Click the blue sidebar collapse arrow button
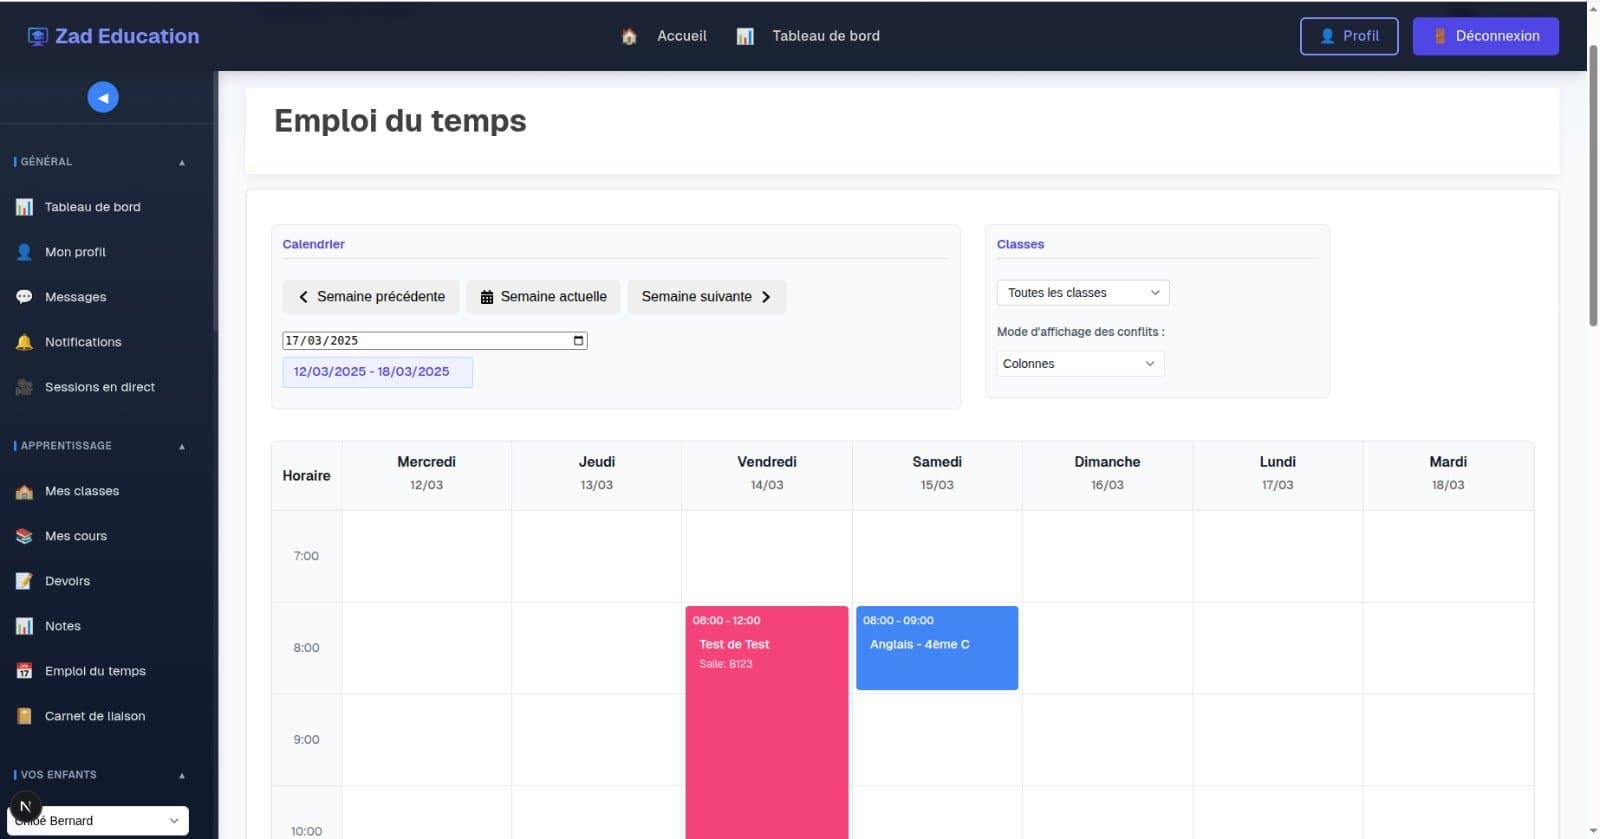Viewport: 1600px width, 839px height. [x=103, y=97]
